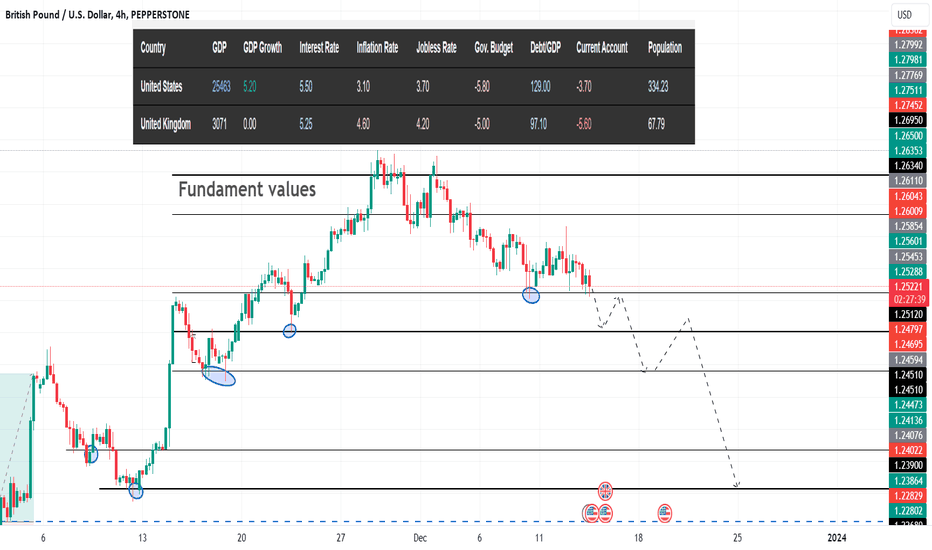Click the US interest rate 5.50
The image size is (932, 550).
[x=306, y=86]
